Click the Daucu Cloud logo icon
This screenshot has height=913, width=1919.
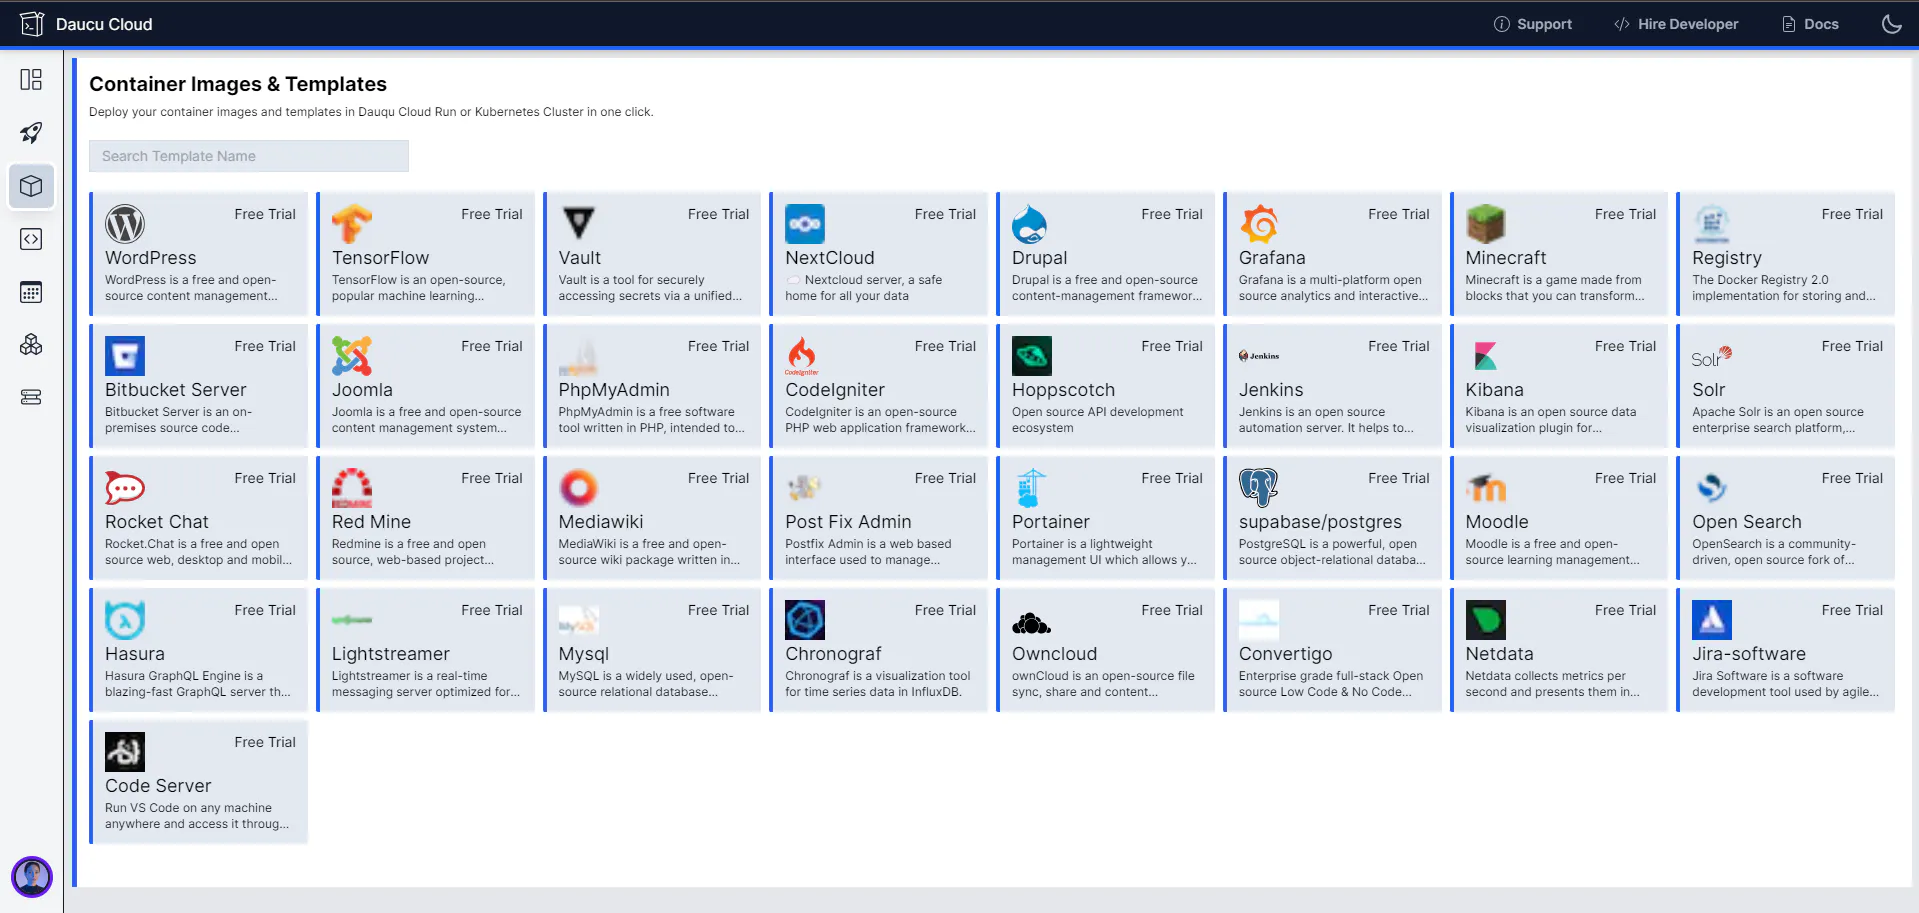pos(32,24)
